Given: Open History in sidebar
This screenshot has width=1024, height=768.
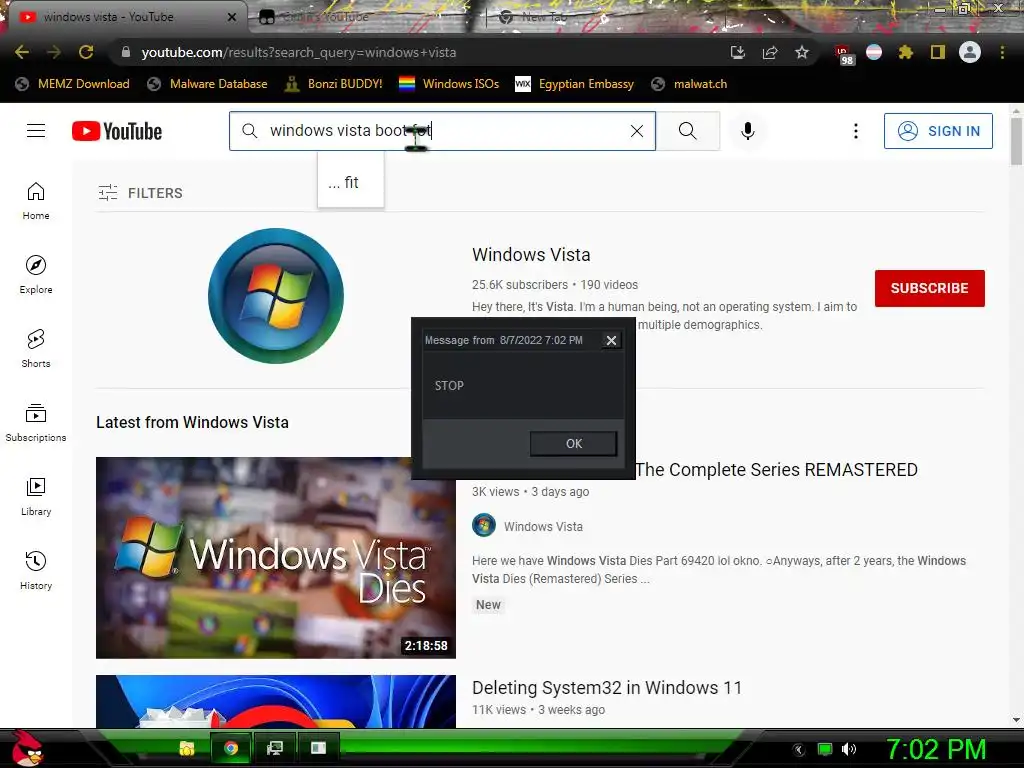Looking at the screenshot, I should click(x=36, y=570).
